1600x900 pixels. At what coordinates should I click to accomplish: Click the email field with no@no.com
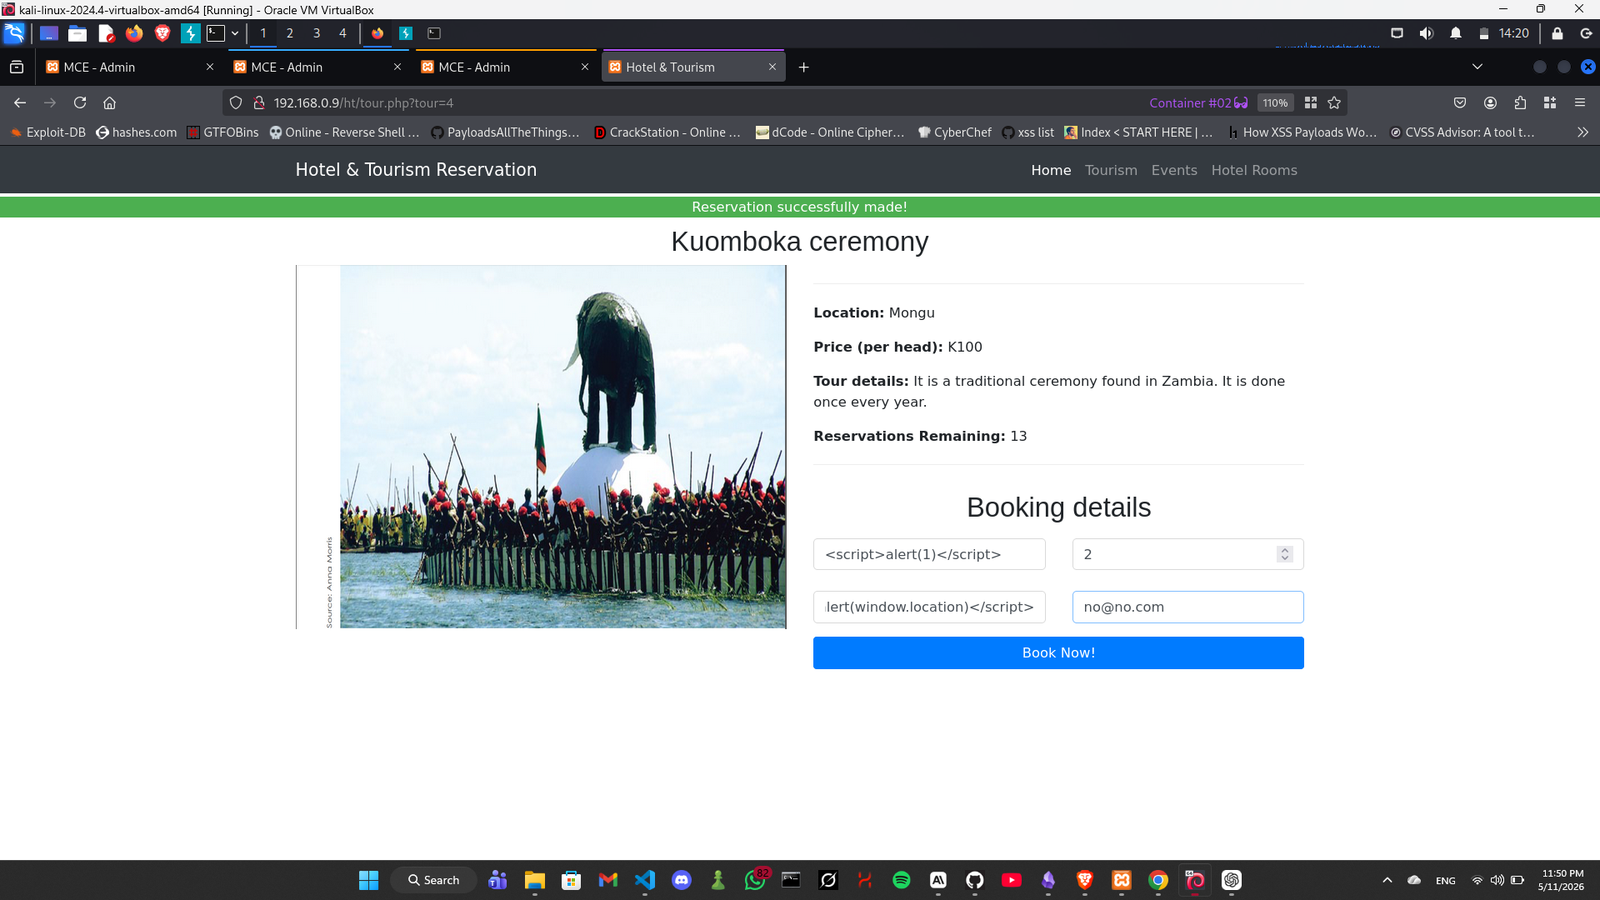1188,607
